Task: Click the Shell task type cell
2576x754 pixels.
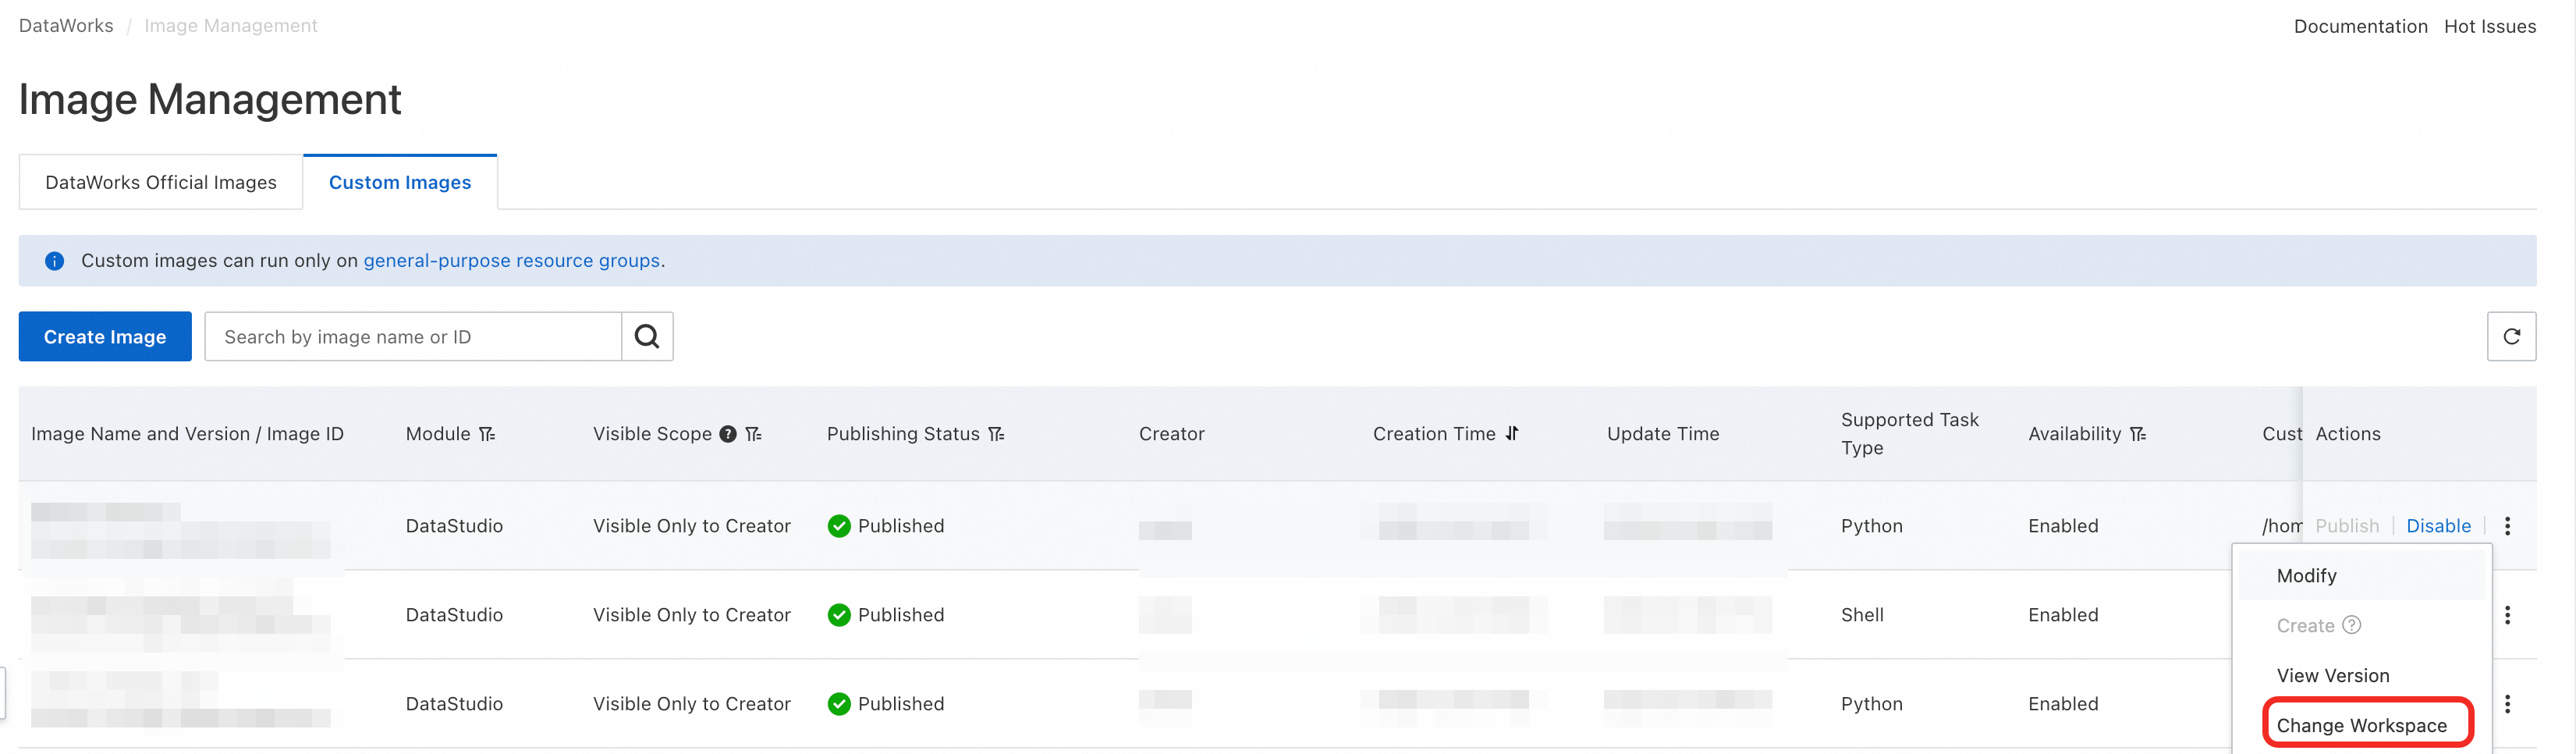Action: (1862, 615)
